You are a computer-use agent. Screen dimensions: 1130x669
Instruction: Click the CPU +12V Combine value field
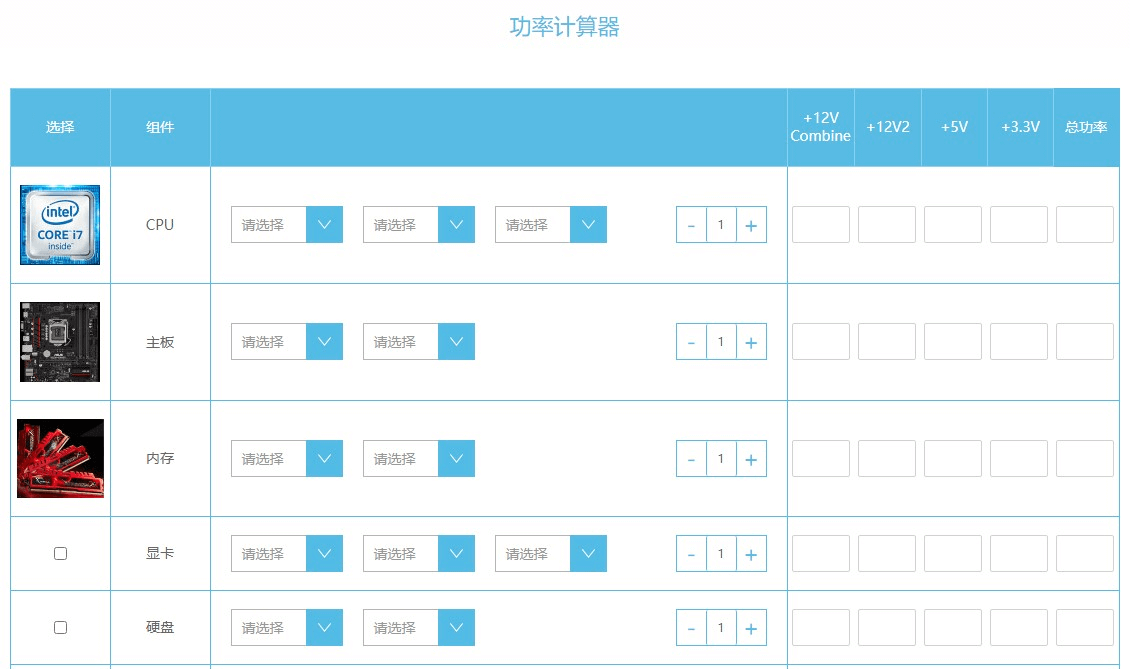[820, 224]
